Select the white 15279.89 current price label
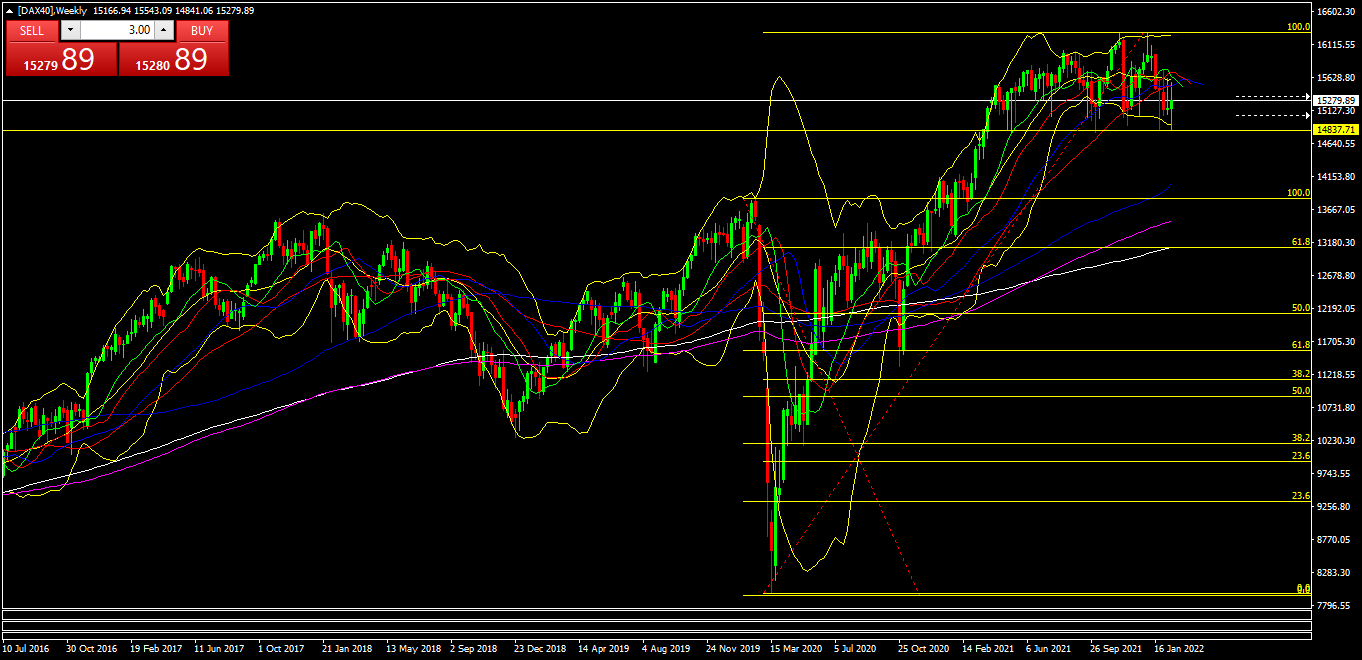 tap(1336, 101)
